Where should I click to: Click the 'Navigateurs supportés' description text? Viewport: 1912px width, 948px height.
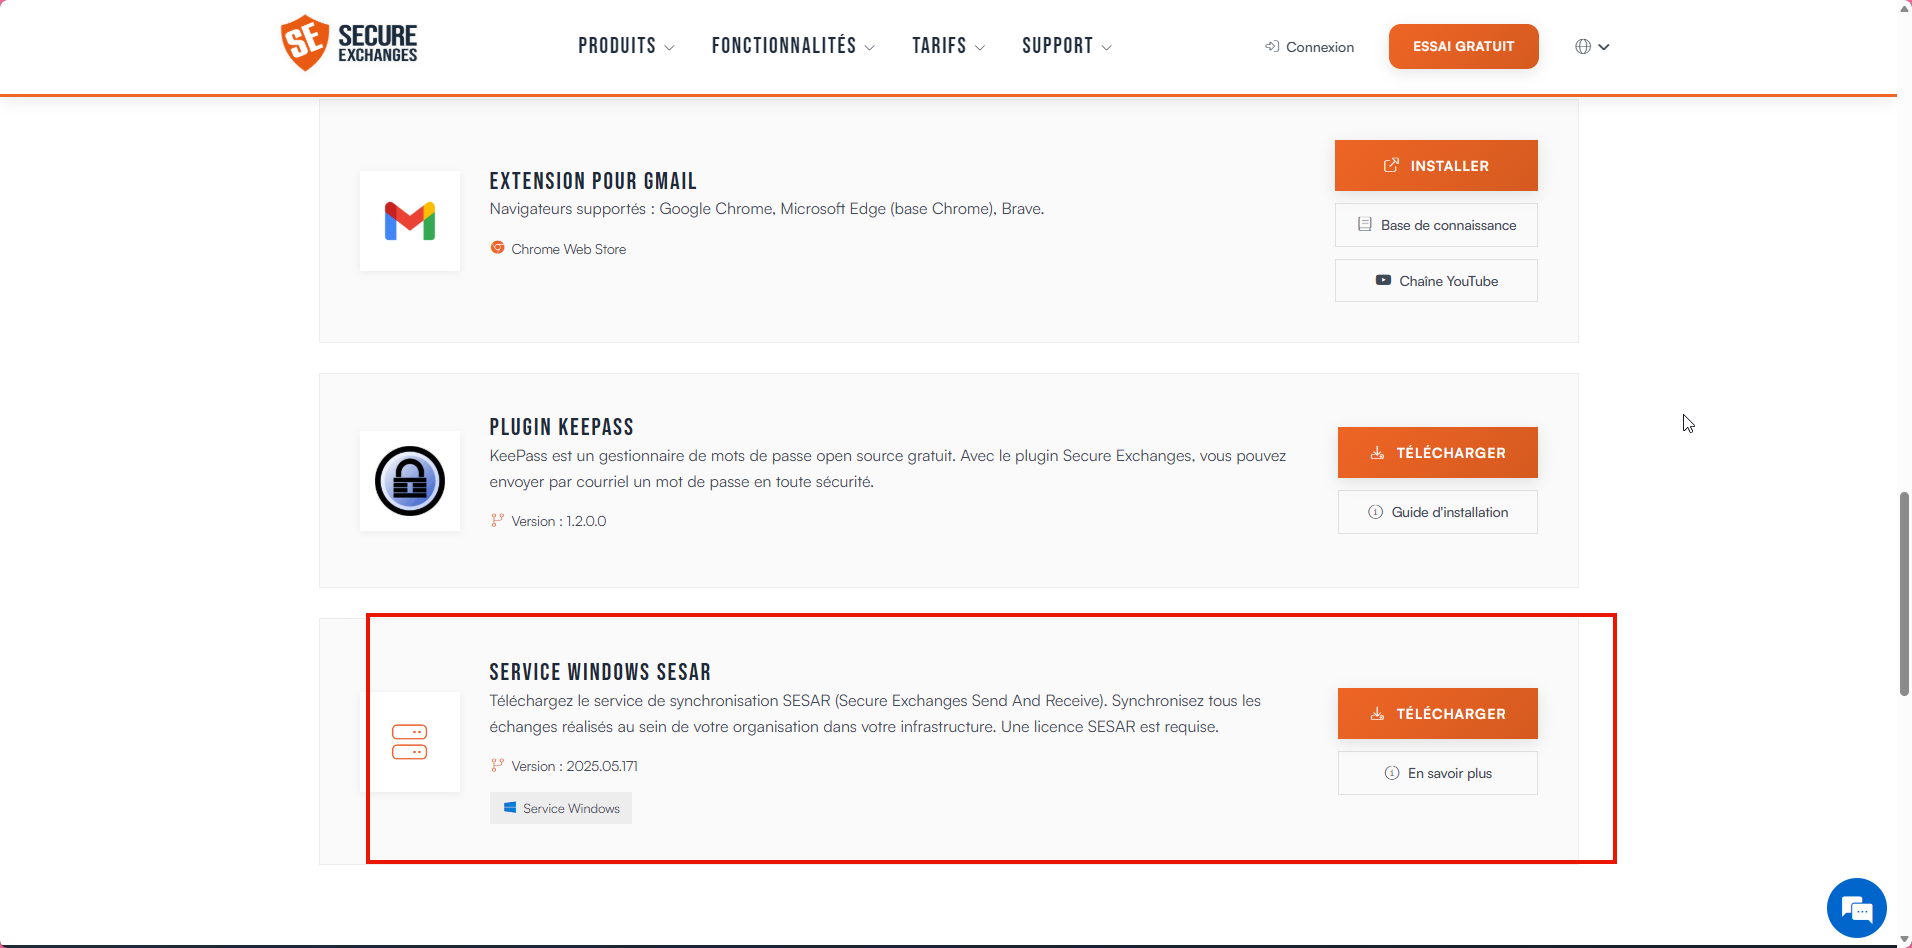pos(767,209)
